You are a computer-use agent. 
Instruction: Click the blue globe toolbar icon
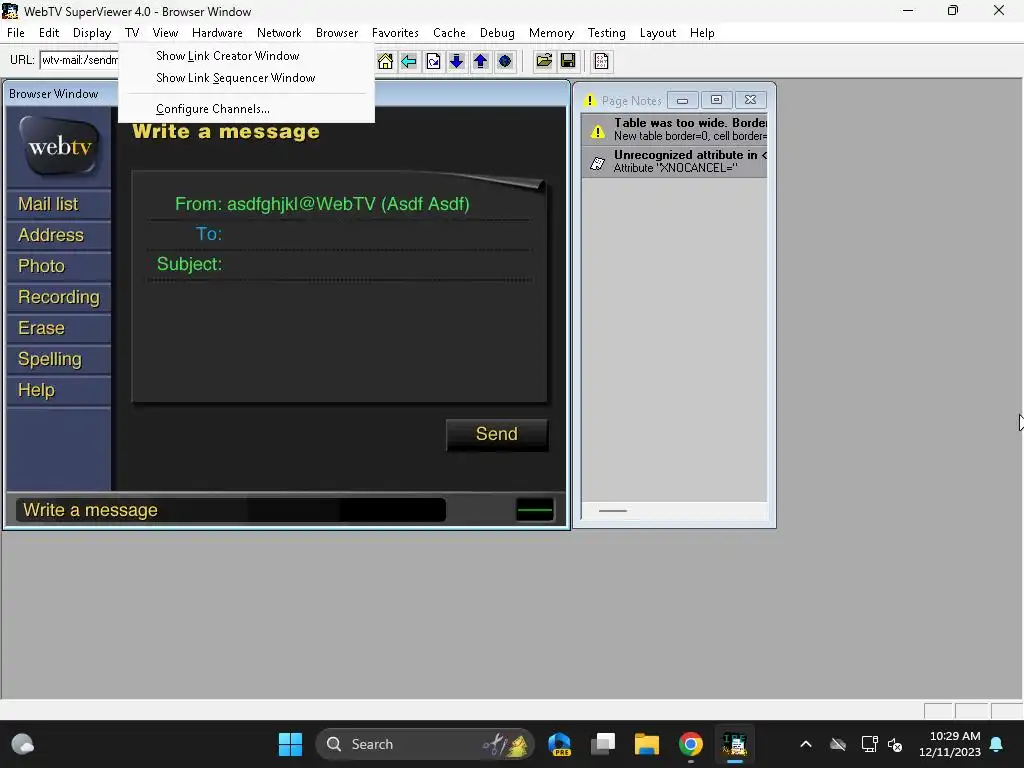coord(505,61)
